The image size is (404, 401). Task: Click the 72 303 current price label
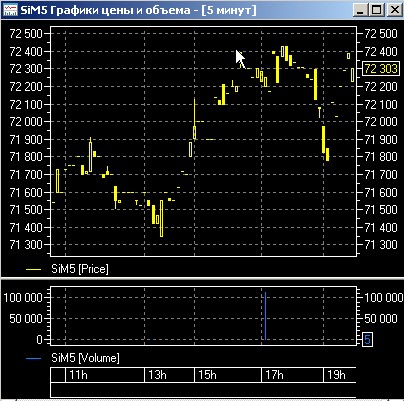click(381, 69)
